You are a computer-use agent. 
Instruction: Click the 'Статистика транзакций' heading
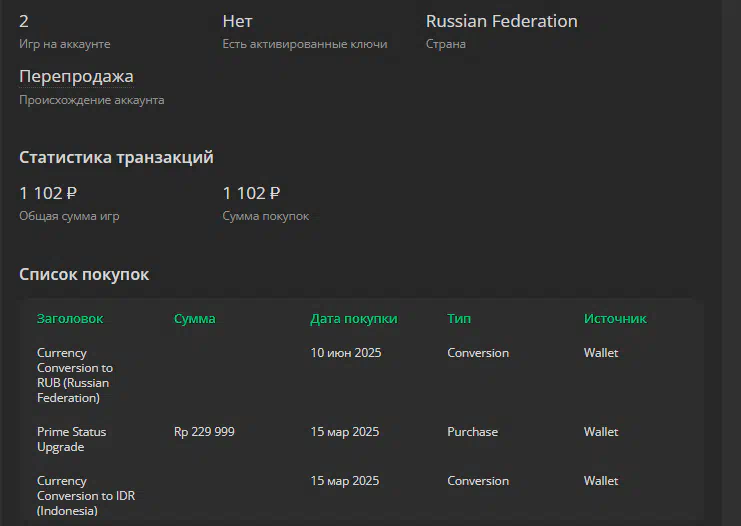pos(116,157)
